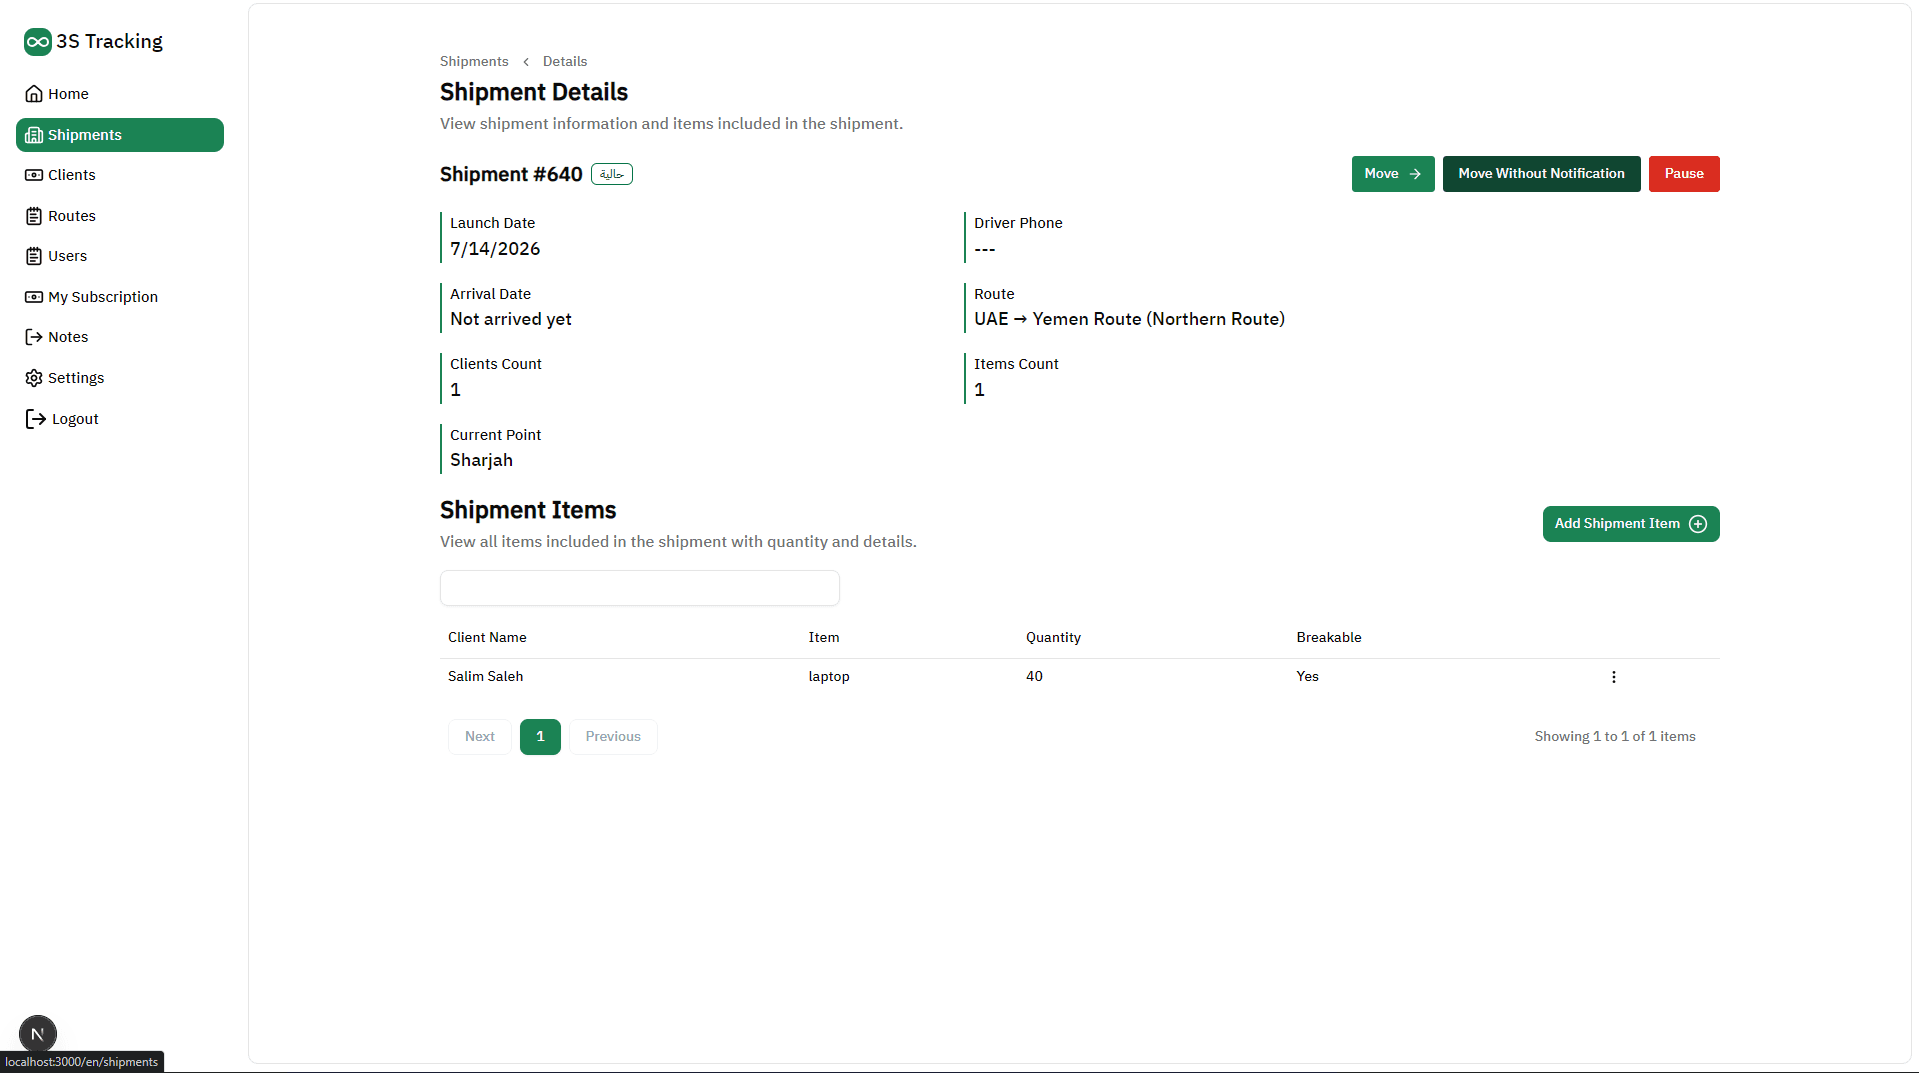
Task: Click the My Subscription card icon
Action: point(34,297)
